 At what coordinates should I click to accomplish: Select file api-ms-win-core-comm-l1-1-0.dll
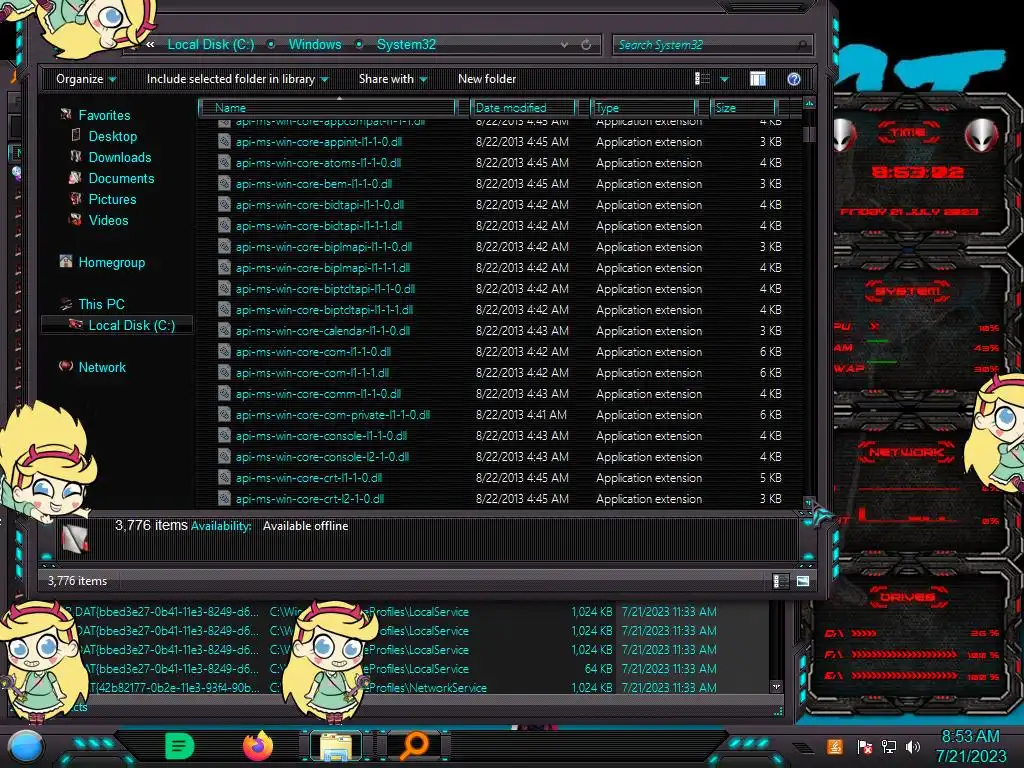tap(318, 394)
